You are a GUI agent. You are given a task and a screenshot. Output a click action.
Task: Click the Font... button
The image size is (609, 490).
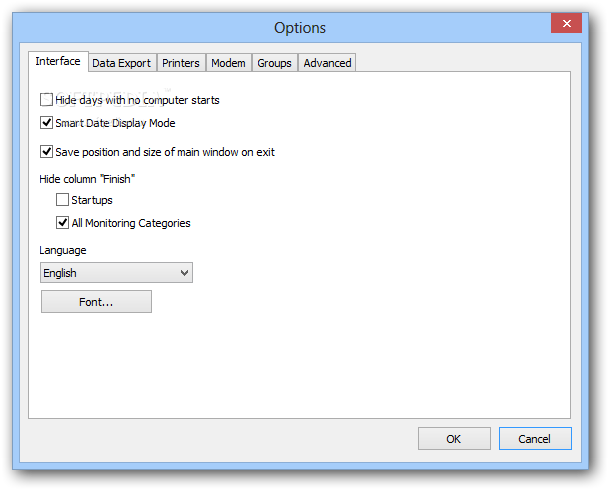[96, 302]
